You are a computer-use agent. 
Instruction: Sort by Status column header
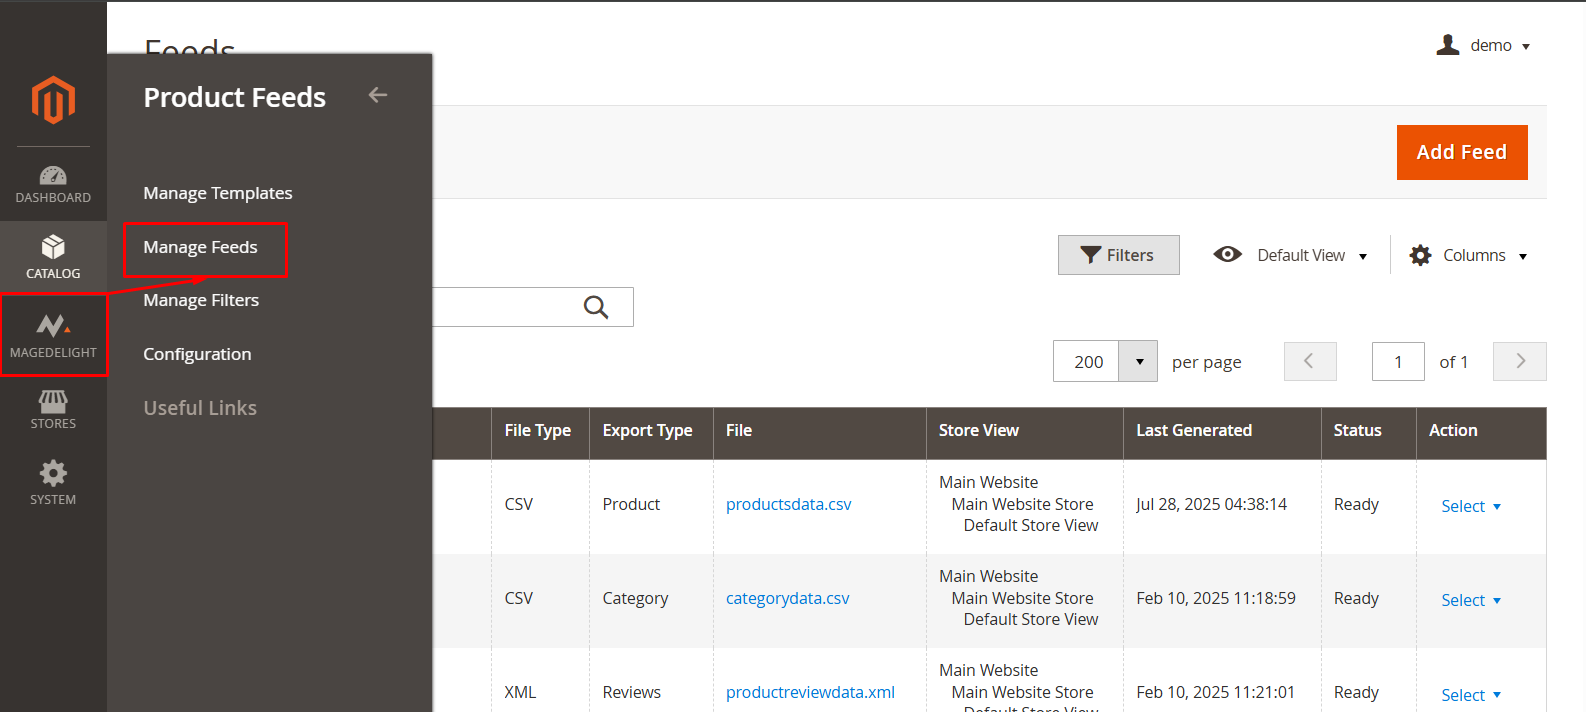(x=1369, y=433)
